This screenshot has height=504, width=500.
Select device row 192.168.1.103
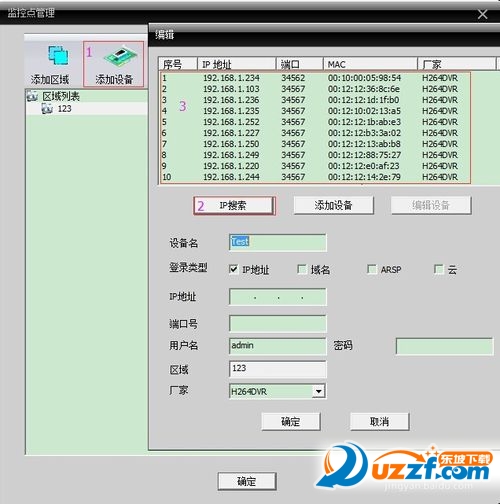[x=315, y=89]
